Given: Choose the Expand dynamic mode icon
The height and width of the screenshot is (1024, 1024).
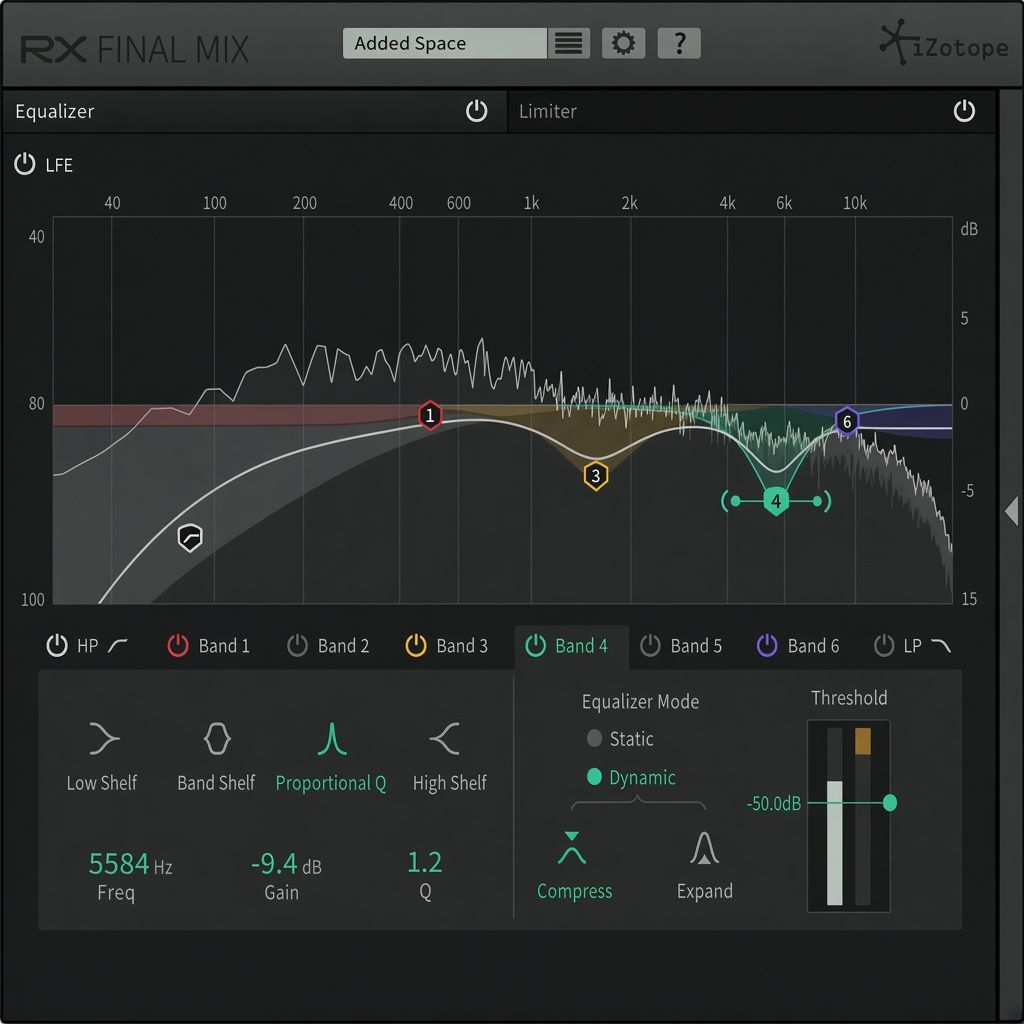Looking at the screenshot, I should tap(704, 848).
